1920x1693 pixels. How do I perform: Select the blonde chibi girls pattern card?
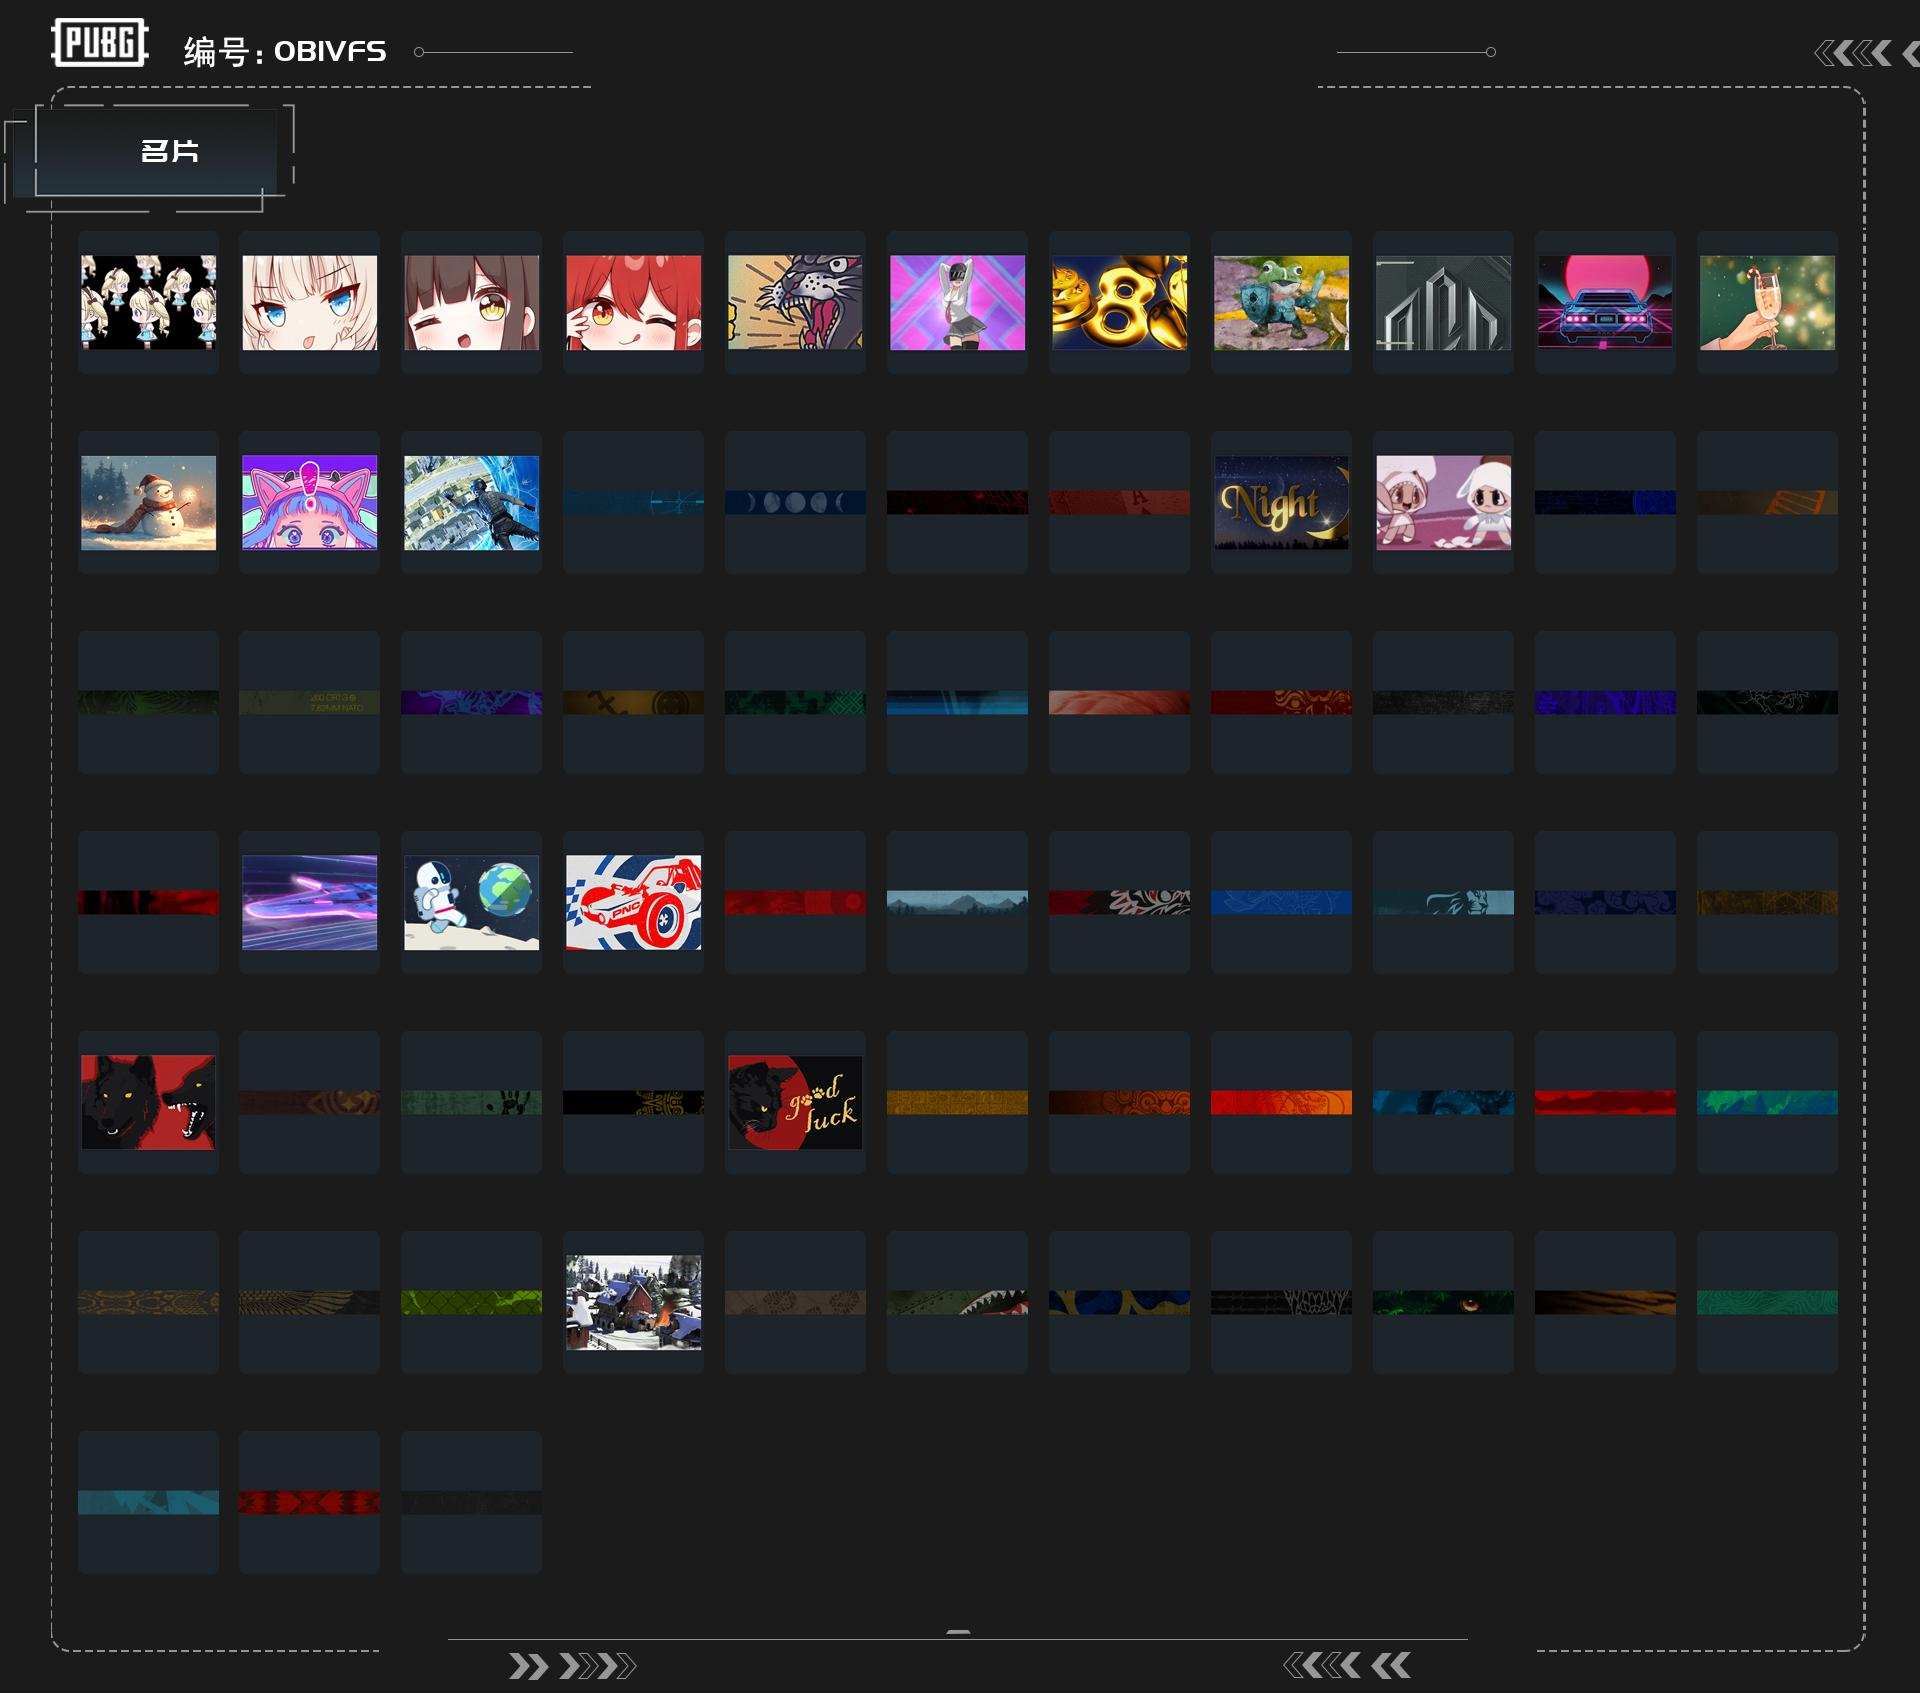148,302
